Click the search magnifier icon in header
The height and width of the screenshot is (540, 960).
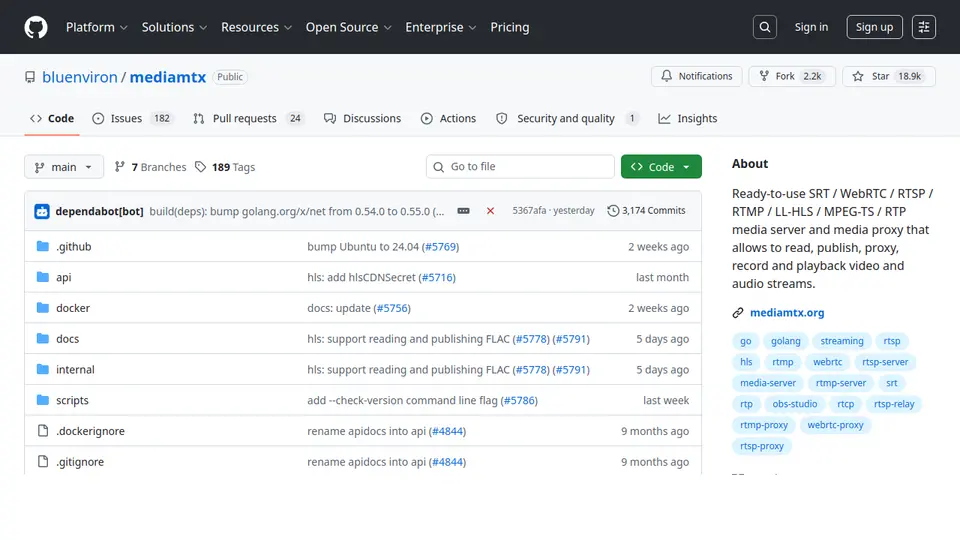(x=765, y=27)
